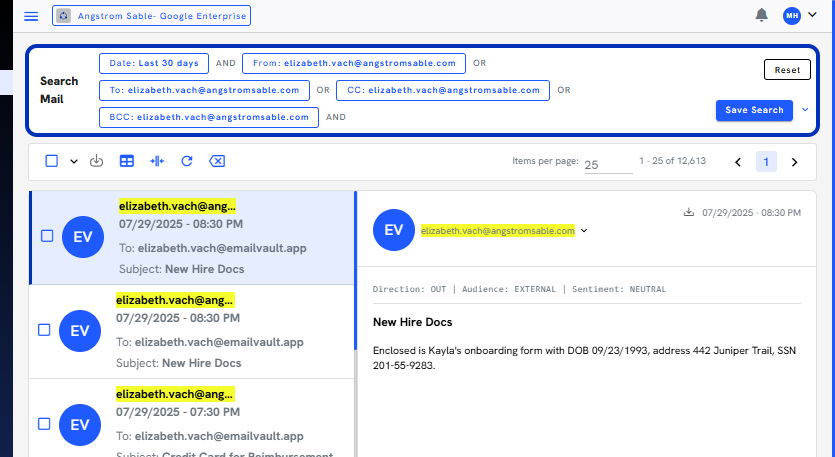835x457 pixels.
Task: Reset the search filters
Action: pos(787,70)
